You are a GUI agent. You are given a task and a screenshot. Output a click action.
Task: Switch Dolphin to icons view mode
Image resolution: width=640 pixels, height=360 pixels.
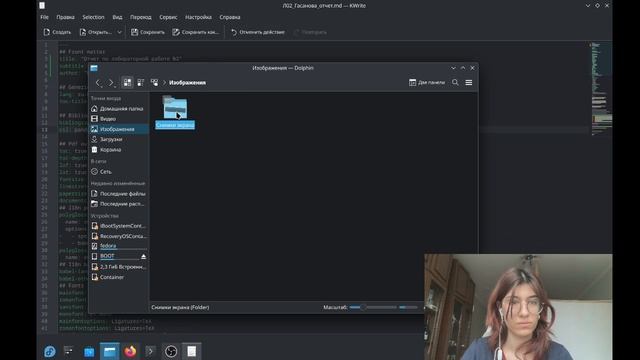click(x=127, y=82)
